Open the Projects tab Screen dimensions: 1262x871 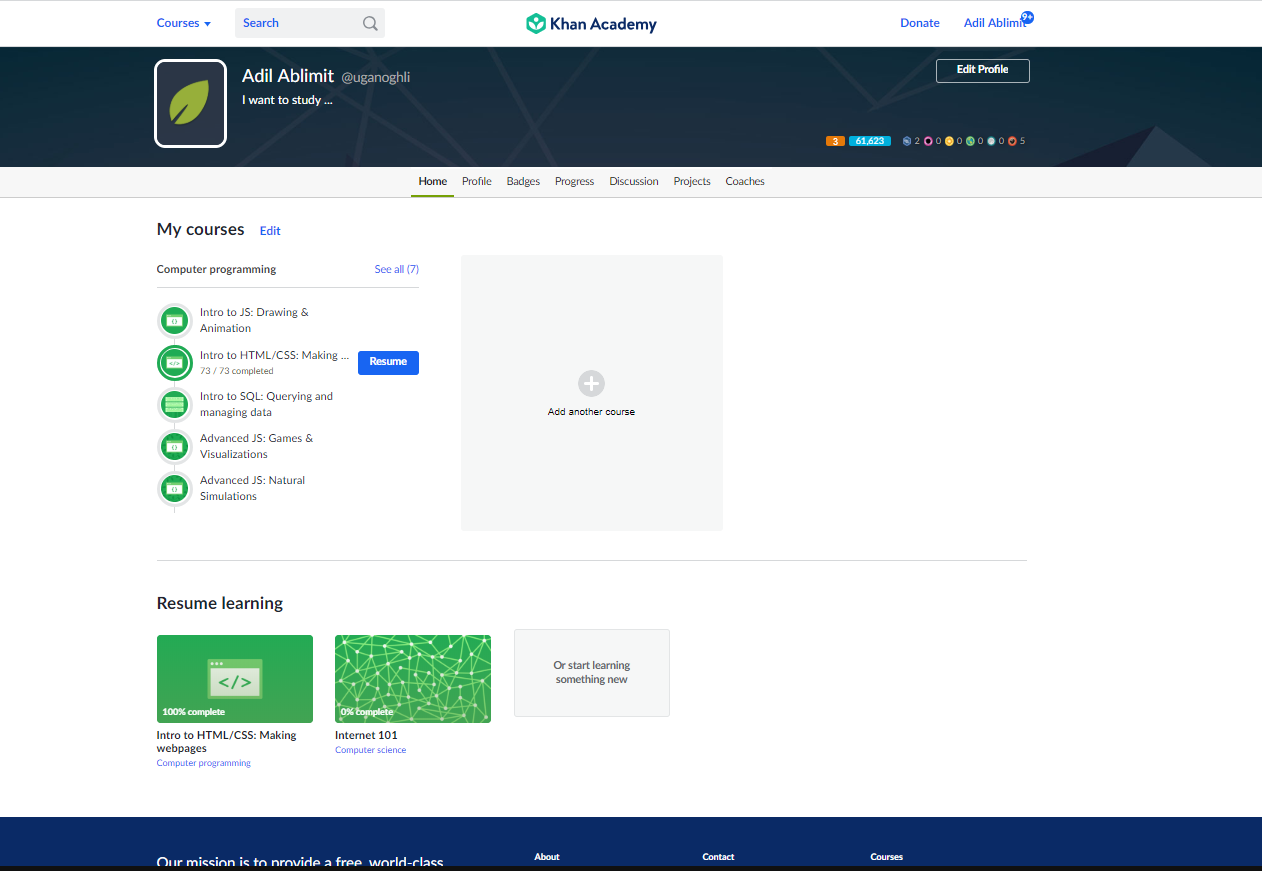692,181
